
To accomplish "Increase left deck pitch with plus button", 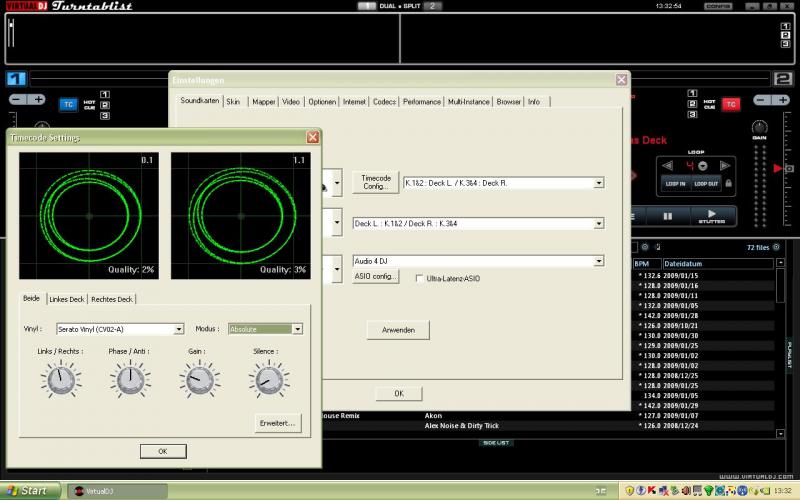I will pyautogui.click(x=37, y=99).
